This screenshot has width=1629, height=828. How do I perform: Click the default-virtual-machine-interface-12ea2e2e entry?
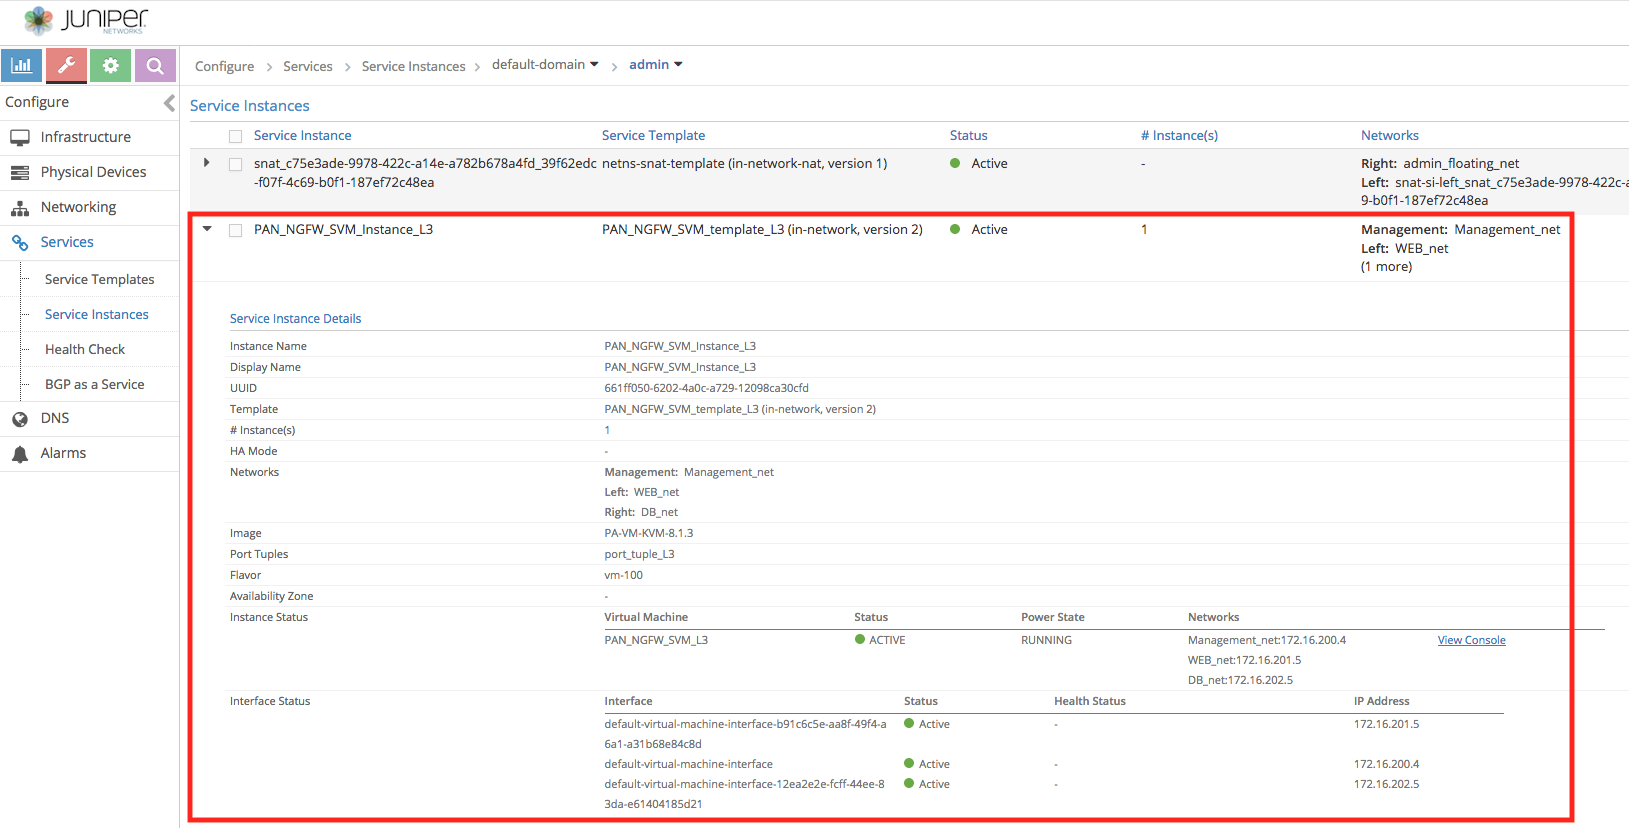(744, 794)
